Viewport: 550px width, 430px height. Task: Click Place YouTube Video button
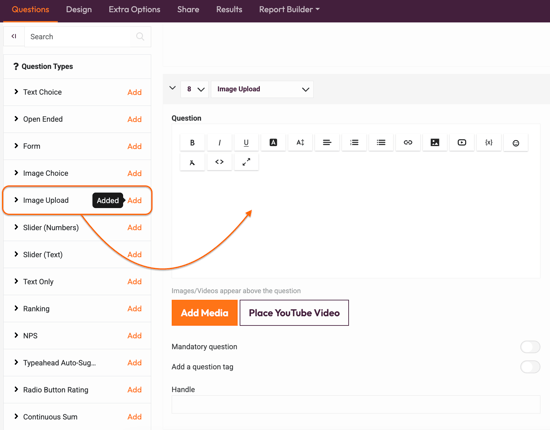[294, 313]
